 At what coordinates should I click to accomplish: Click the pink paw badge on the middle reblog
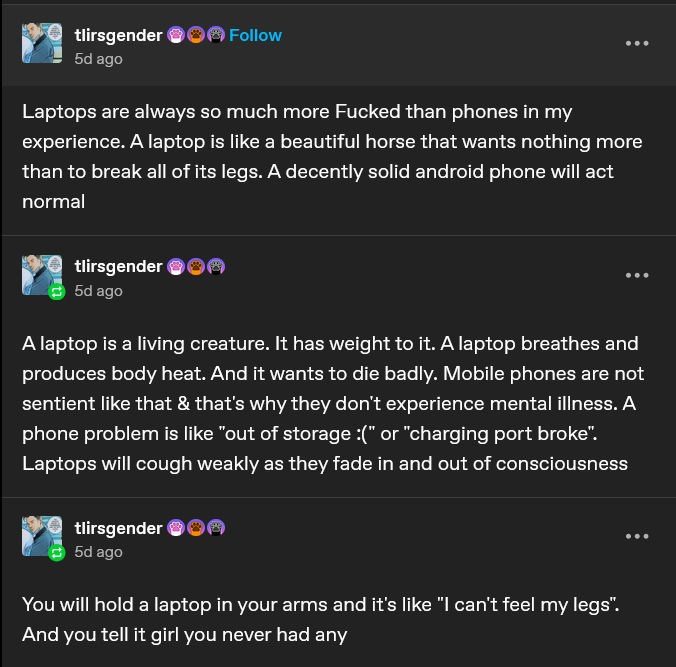pyautogui.click(x=176, y=266)
